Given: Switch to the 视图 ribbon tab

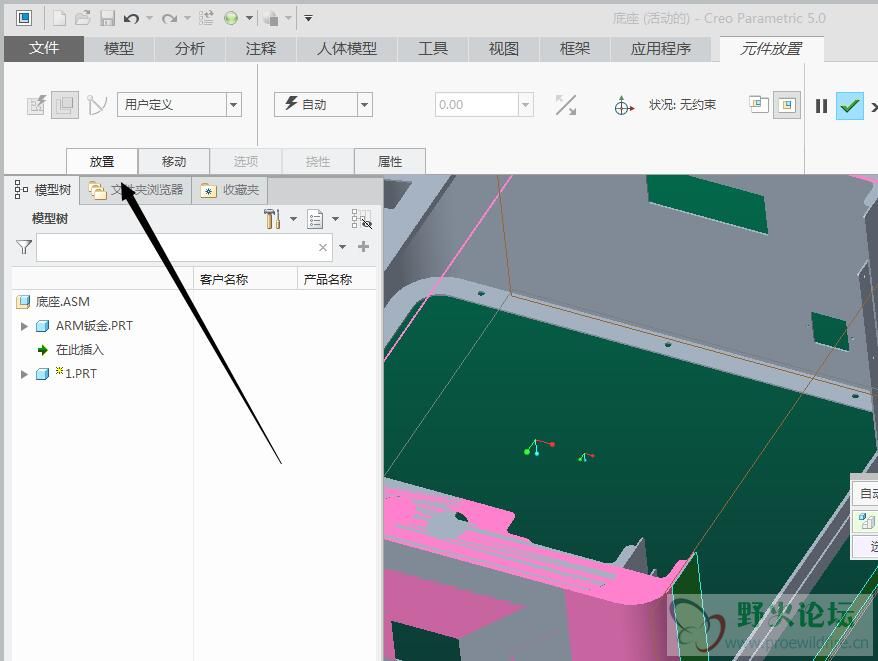Looking at the screenshot, I should (503, 49).
